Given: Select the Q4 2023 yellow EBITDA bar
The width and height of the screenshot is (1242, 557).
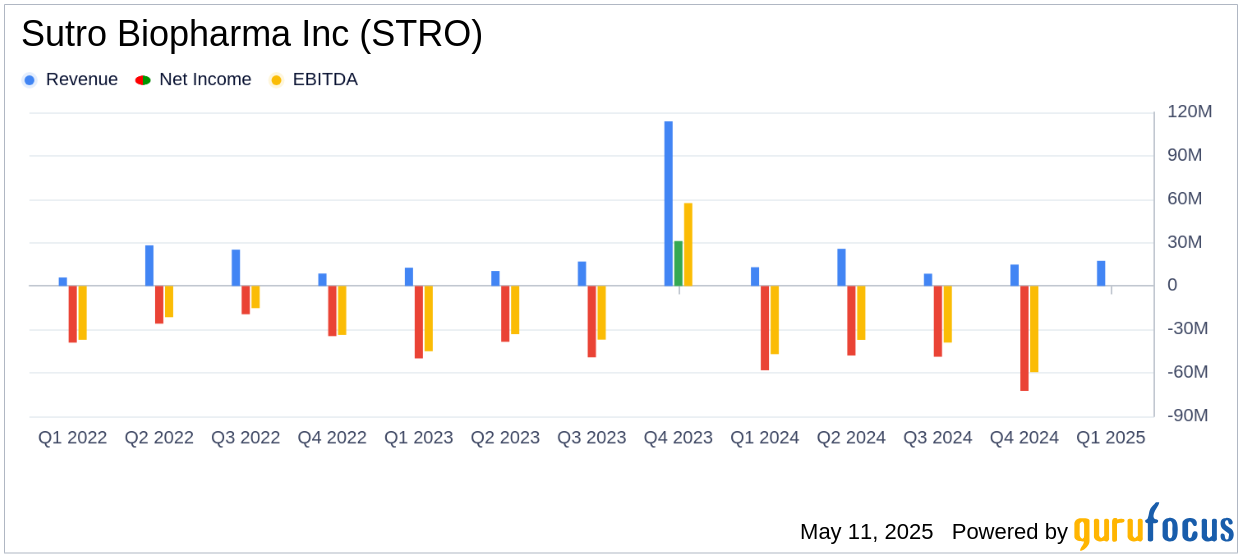Looking at the screenshot, I should pos(688,245).
